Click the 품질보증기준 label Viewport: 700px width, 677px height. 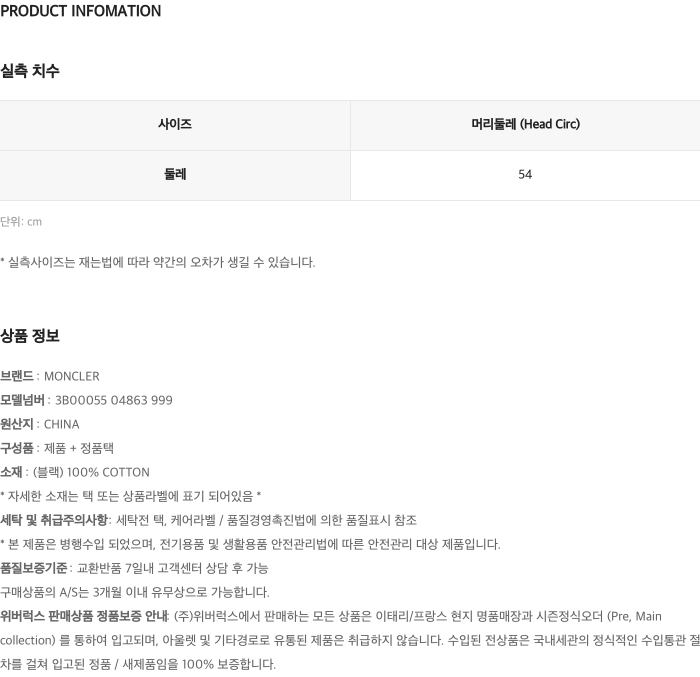click(34, 569)
